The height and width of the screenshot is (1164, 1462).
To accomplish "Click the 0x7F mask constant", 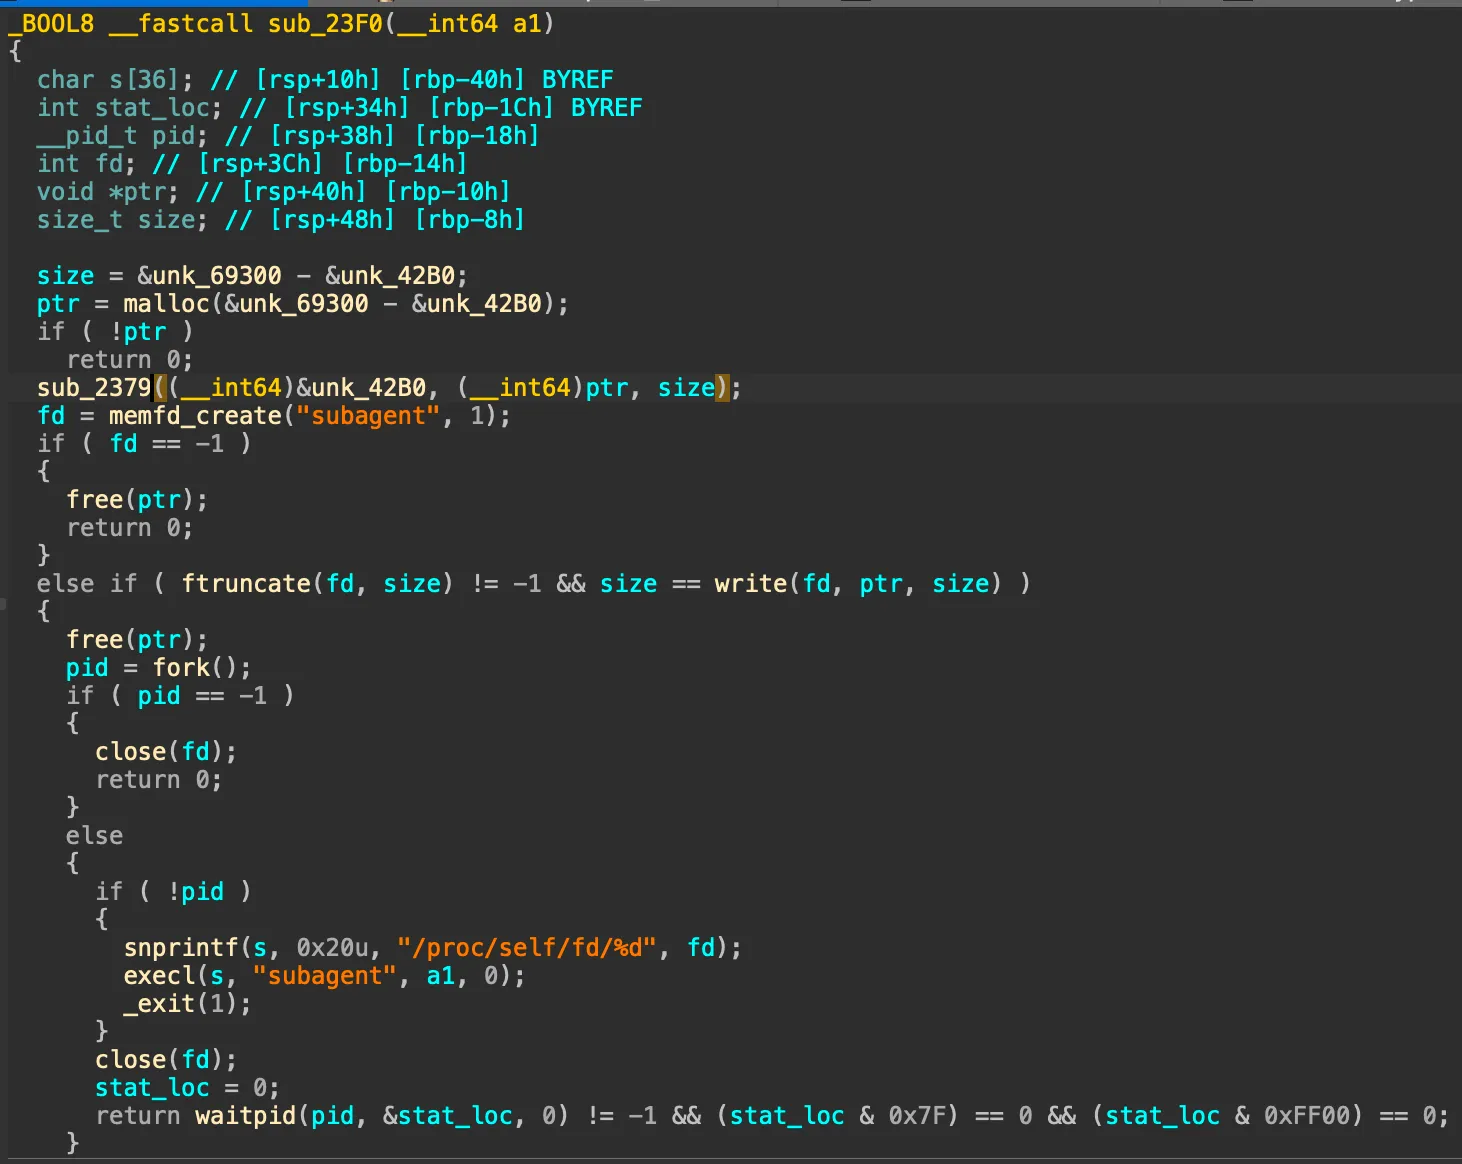I will (x=917, y=1115).
